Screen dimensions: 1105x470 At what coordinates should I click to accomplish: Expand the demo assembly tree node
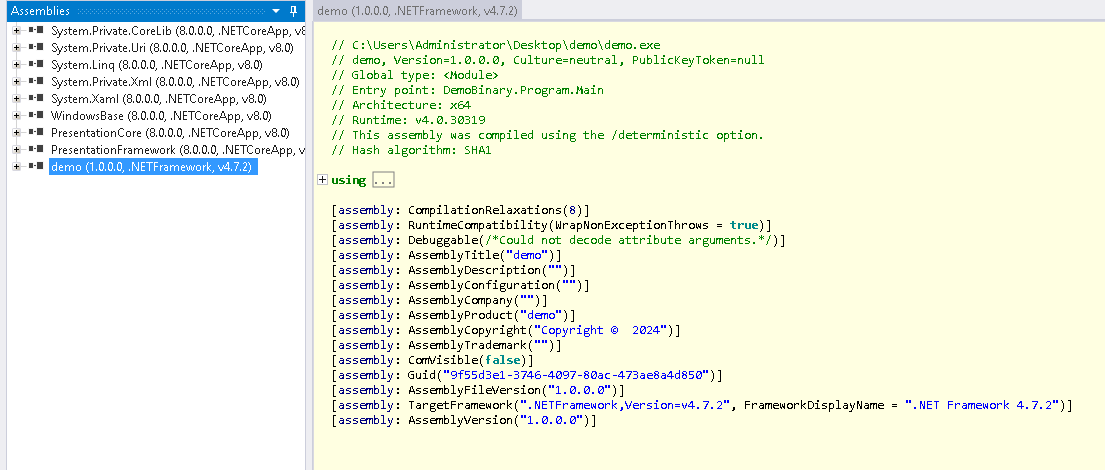tap(17, 166)
